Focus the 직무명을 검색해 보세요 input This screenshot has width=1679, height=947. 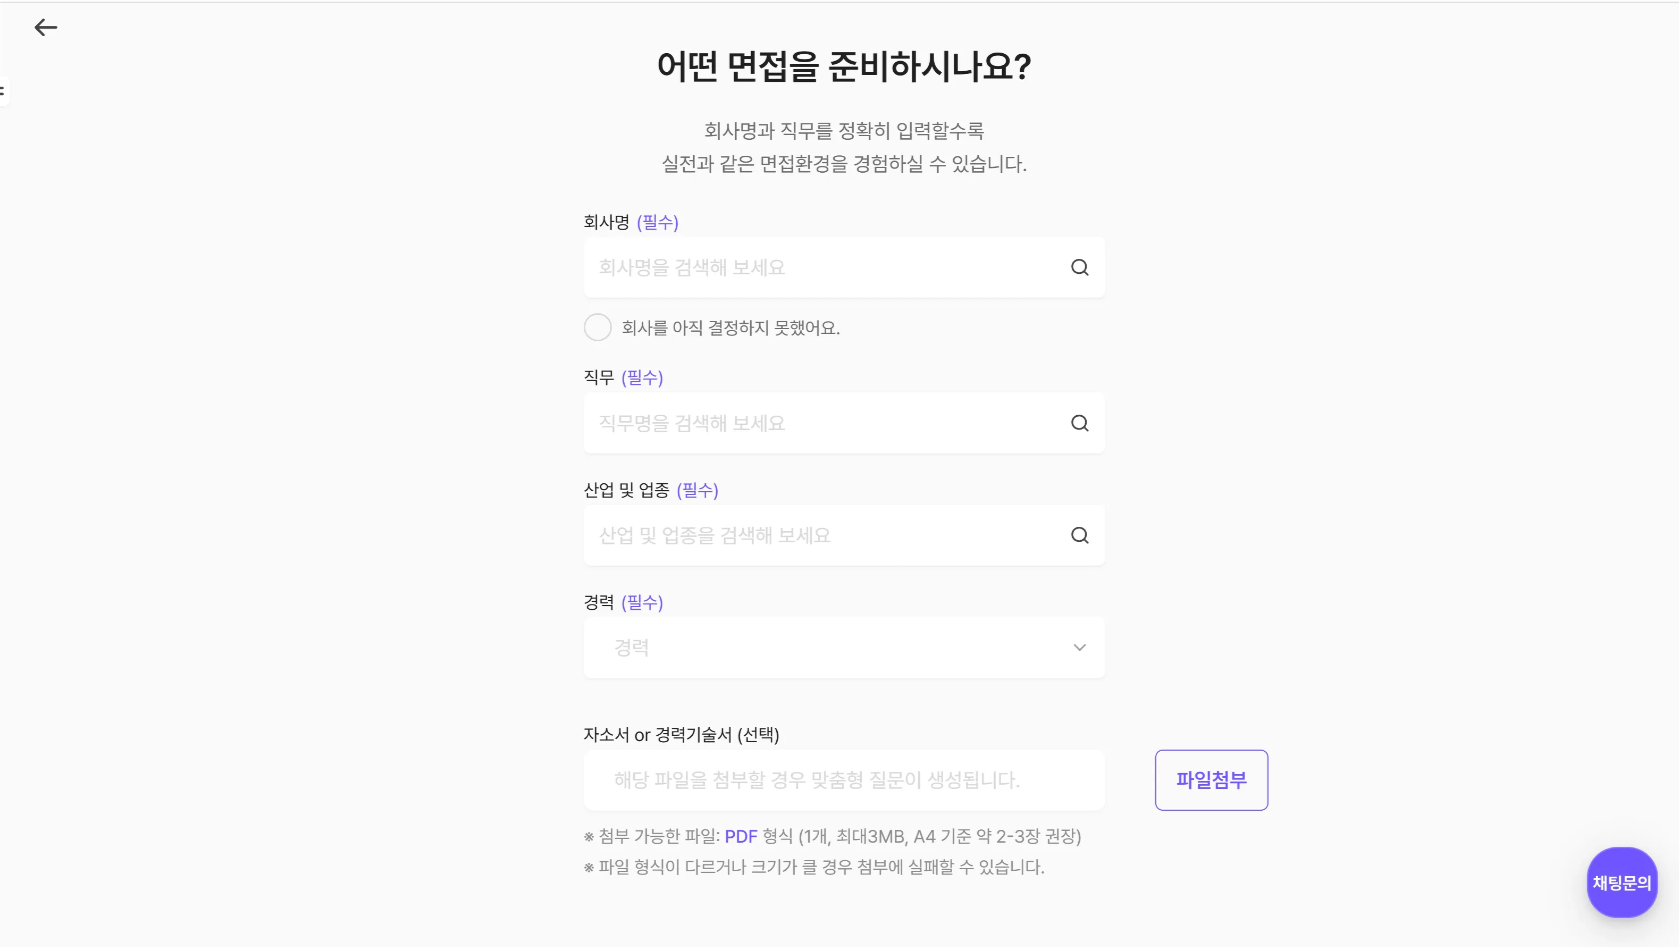844,423
